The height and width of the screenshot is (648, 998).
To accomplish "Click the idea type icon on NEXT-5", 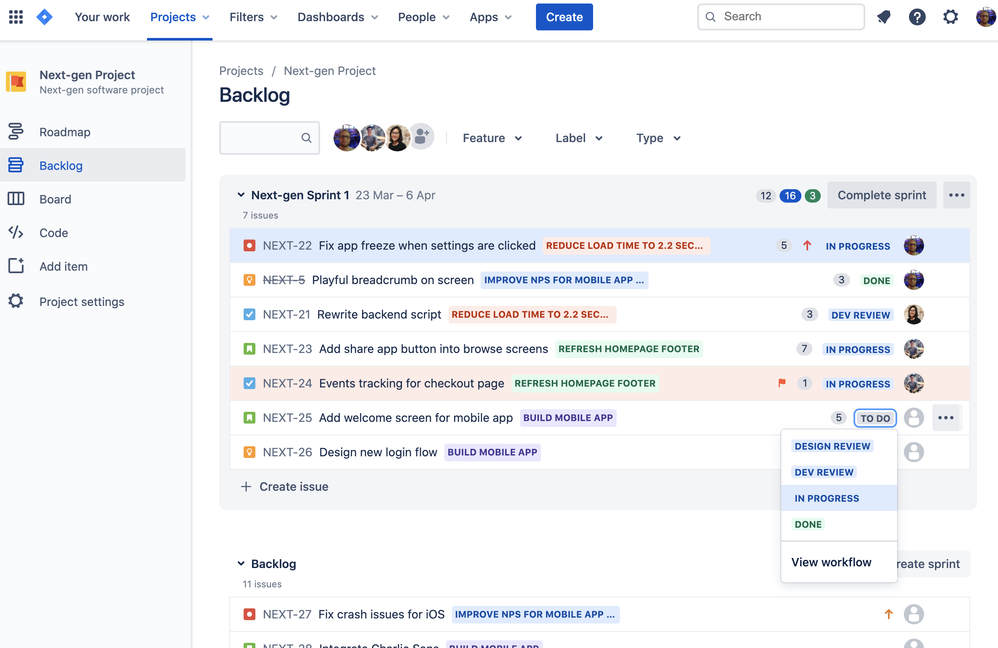I will click(x=250, y=280).
